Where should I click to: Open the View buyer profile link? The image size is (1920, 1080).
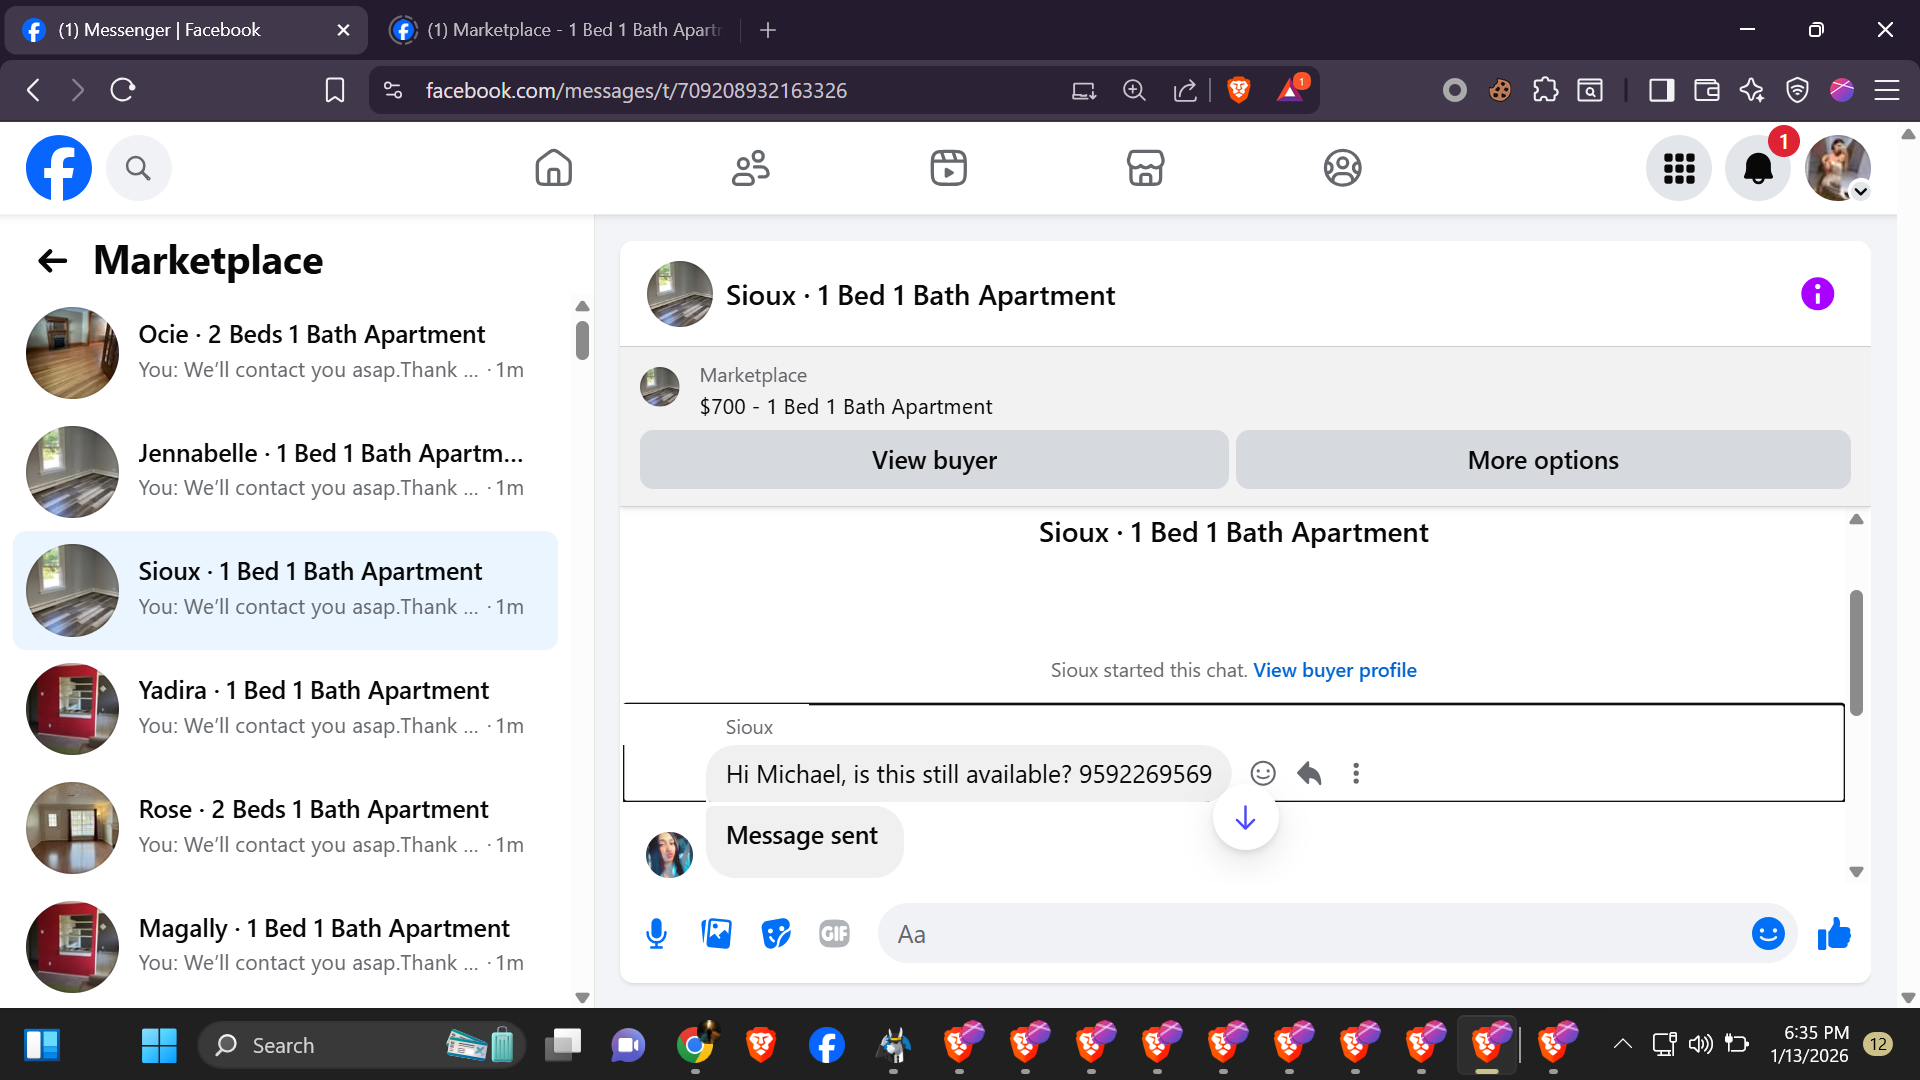pyautogui.click(x=1334, y=670)
